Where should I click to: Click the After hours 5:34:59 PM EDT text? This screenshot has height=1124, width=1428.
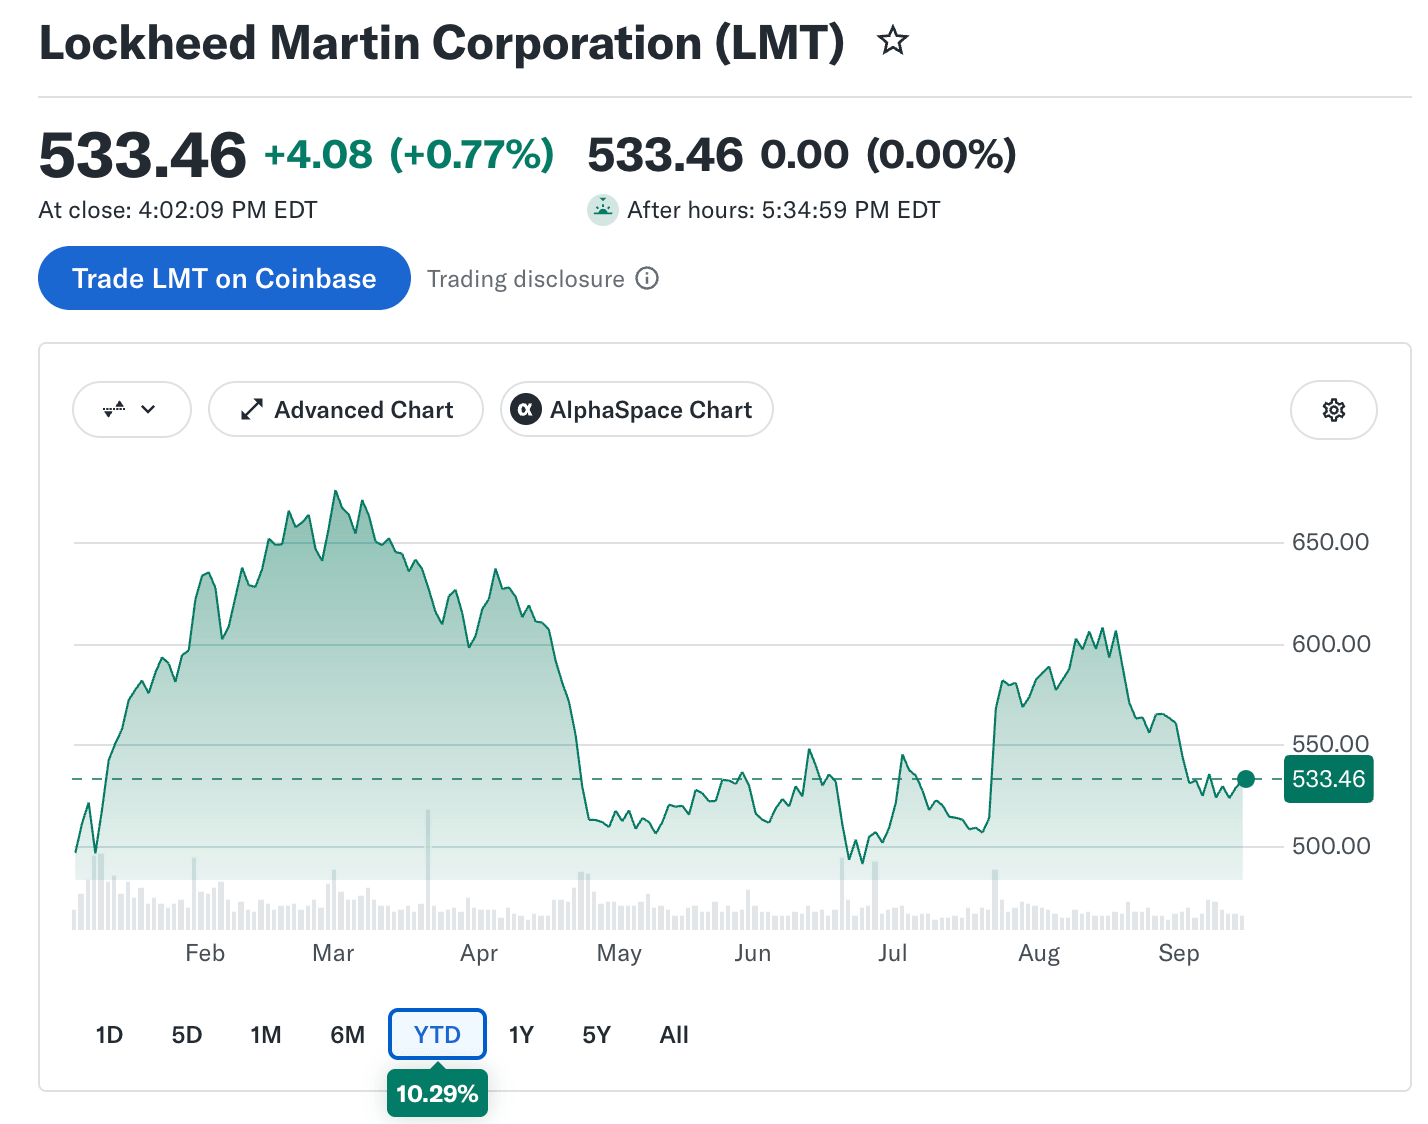783,210
